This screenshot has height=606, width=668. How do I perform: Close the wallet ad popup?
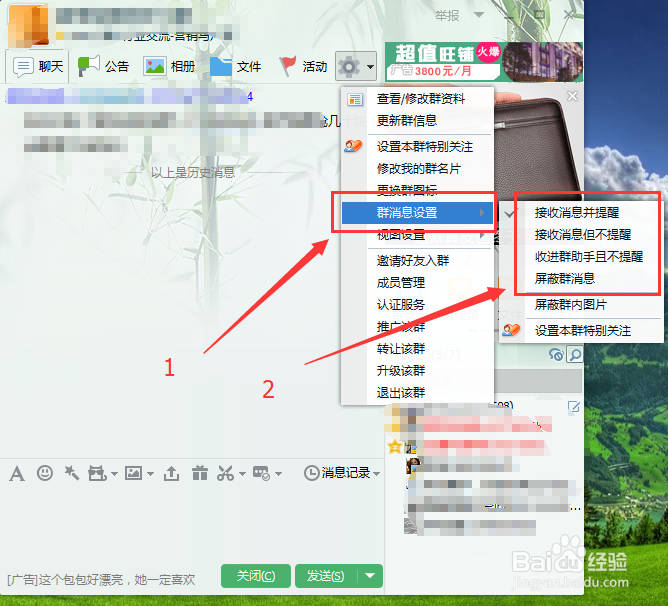pos(572,96)
